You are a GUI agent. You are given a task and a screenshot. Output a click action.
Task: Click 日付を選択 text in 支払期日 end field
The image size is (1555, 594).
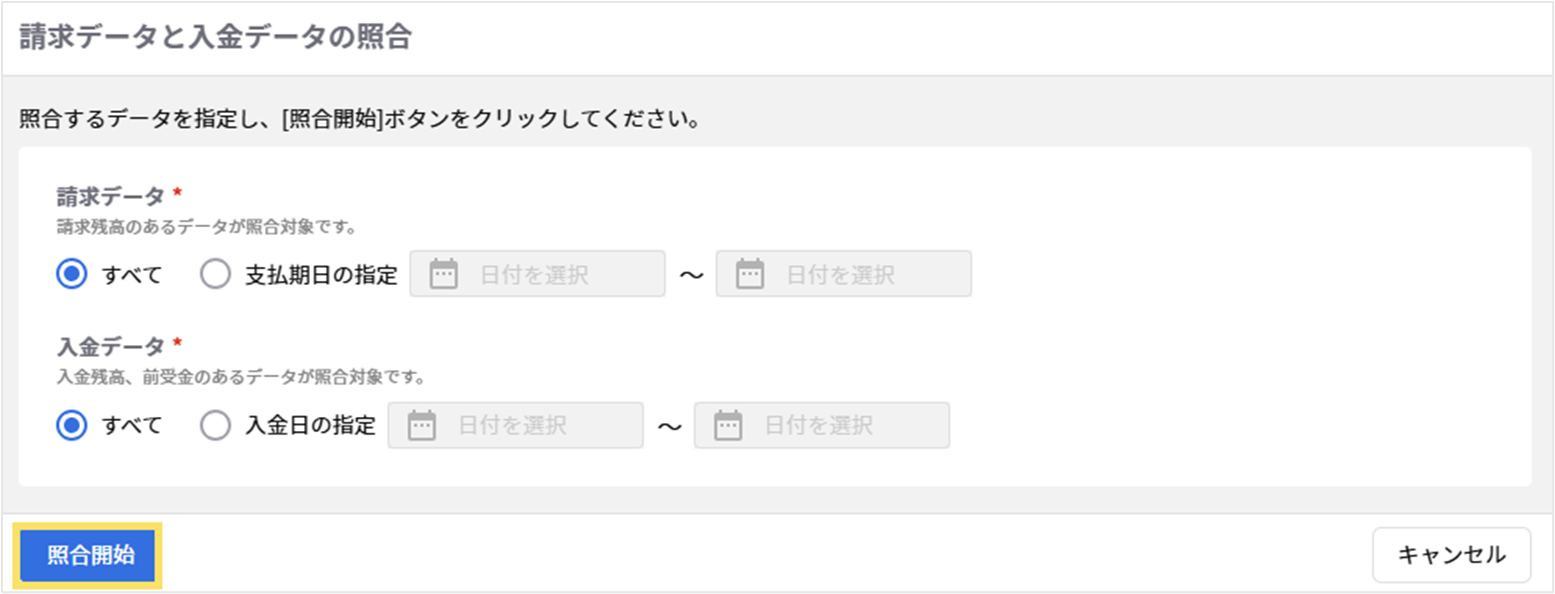pyautogui.click(x=840, y=274)
